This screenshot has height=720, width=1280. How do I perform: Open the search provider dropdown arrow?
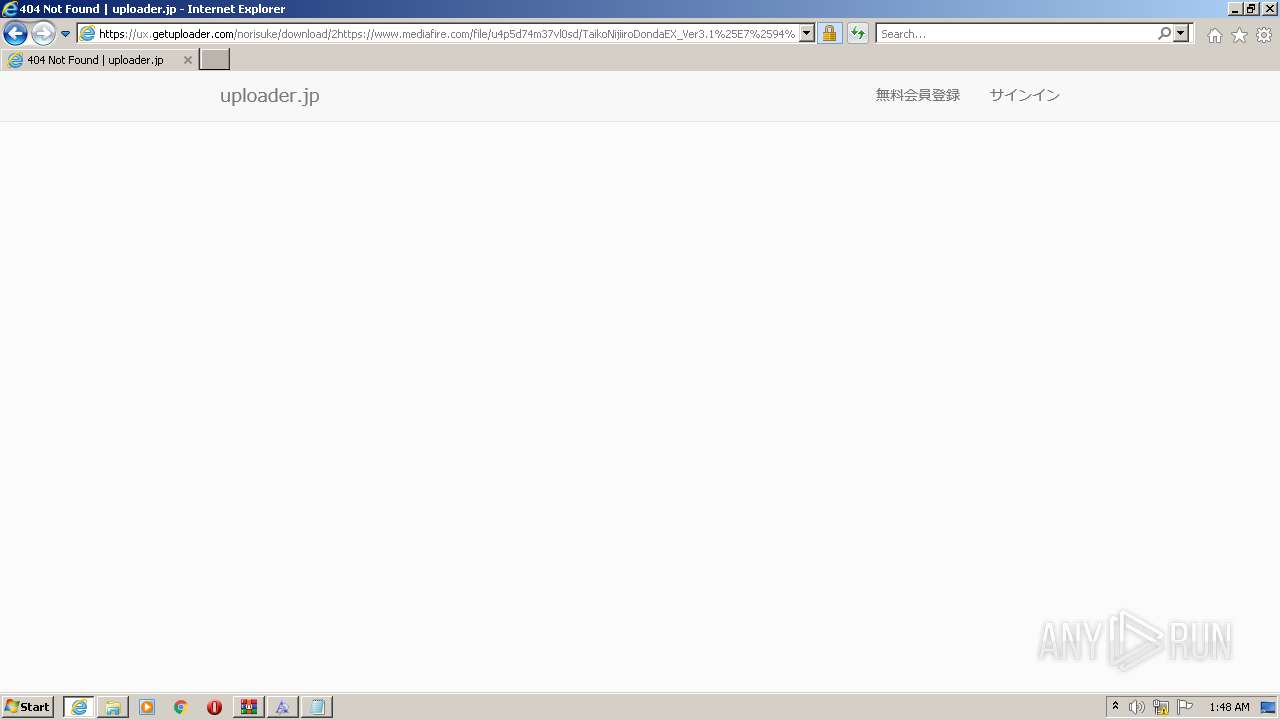[1181, 34]
